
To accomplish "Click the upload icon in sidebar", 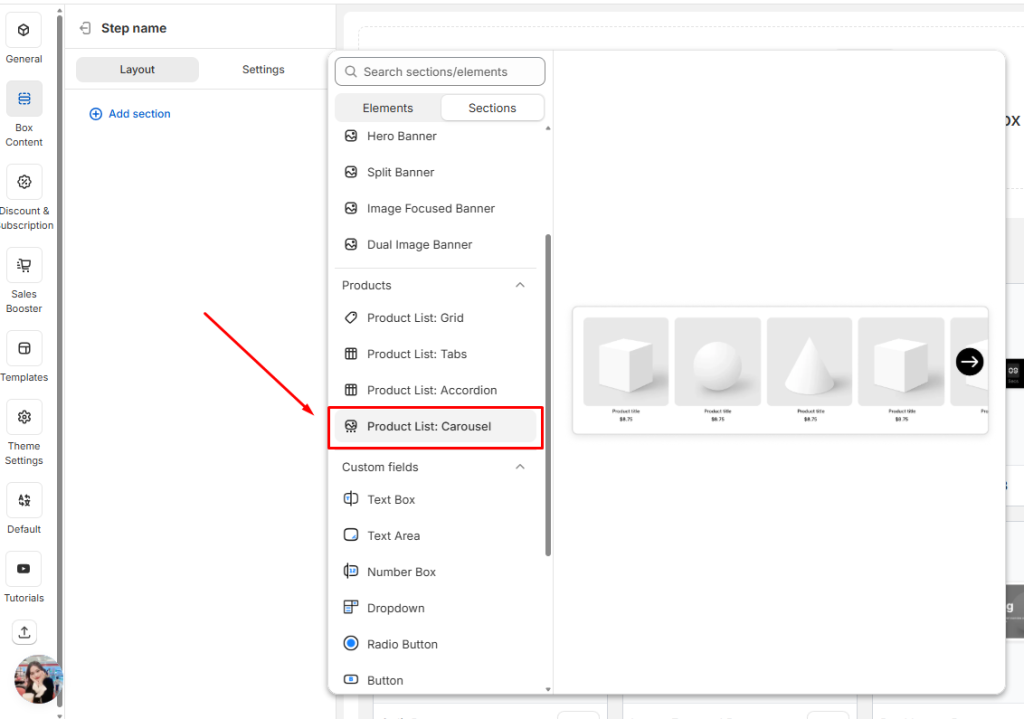I will tap(24, 632).
